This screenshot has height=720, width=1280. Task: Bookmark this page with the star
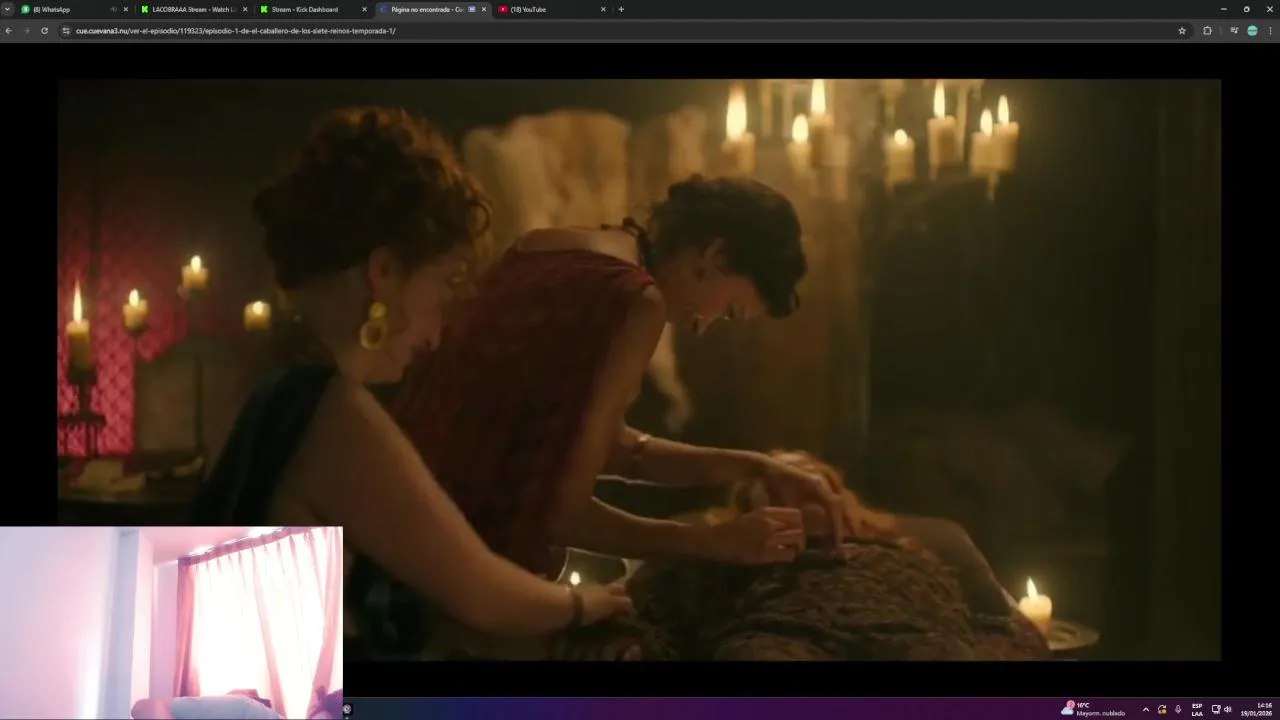pyautogui.click(x=1182, y=30)
